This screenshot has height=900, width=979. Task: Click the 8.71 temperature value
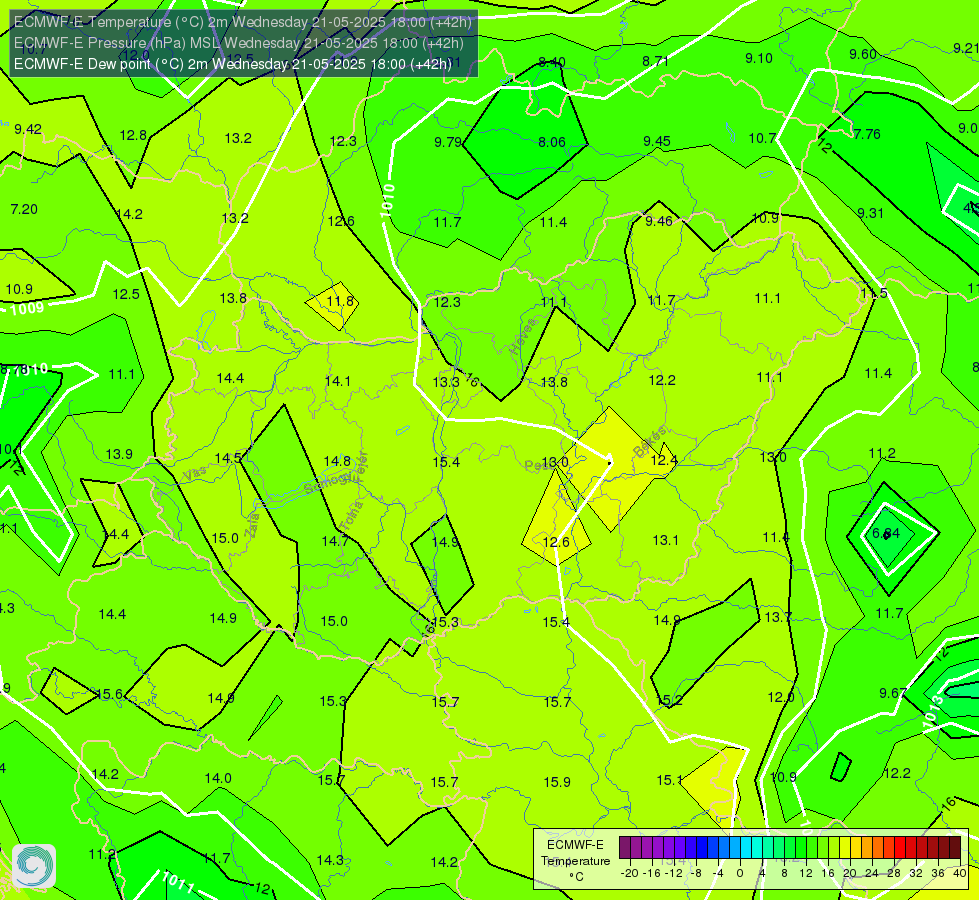(x=656, y=61)
